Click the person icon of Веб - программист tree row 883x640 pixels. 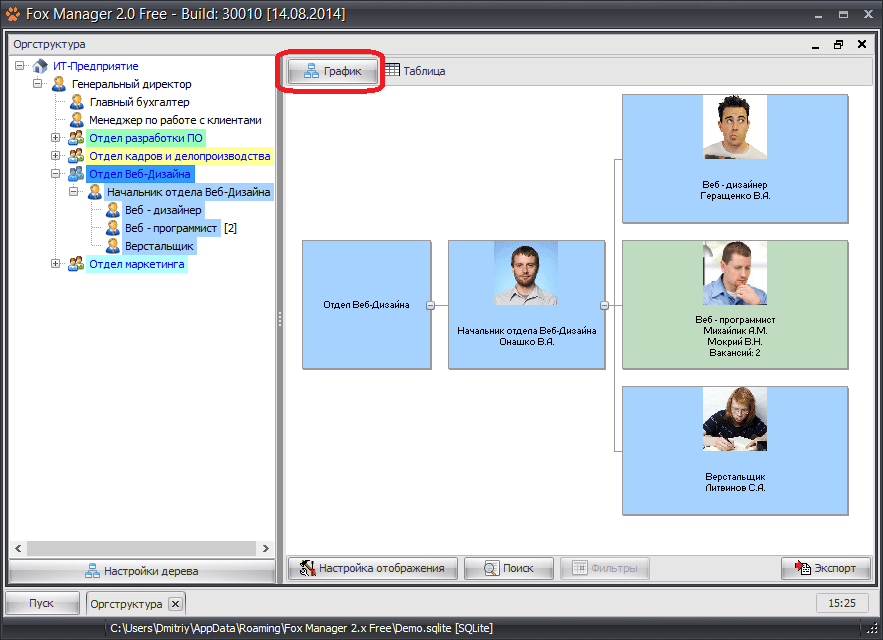(x=113, y=228)
